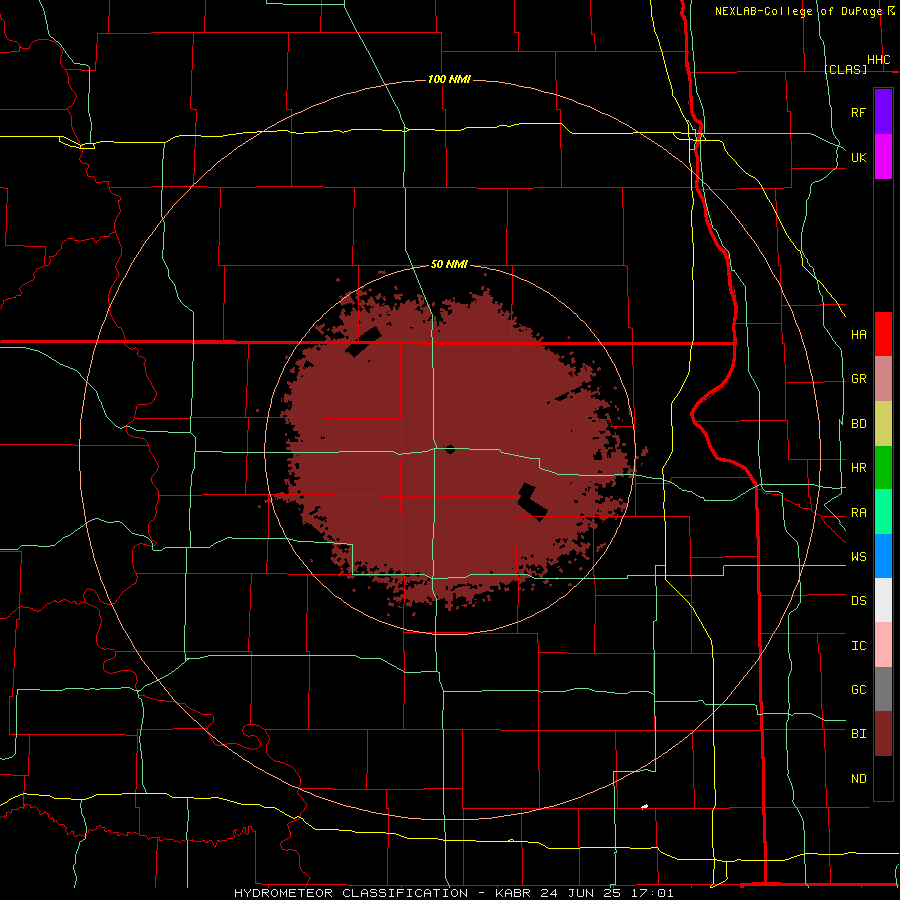
Task: Click the GC legend label
Action: pos(858,690)
